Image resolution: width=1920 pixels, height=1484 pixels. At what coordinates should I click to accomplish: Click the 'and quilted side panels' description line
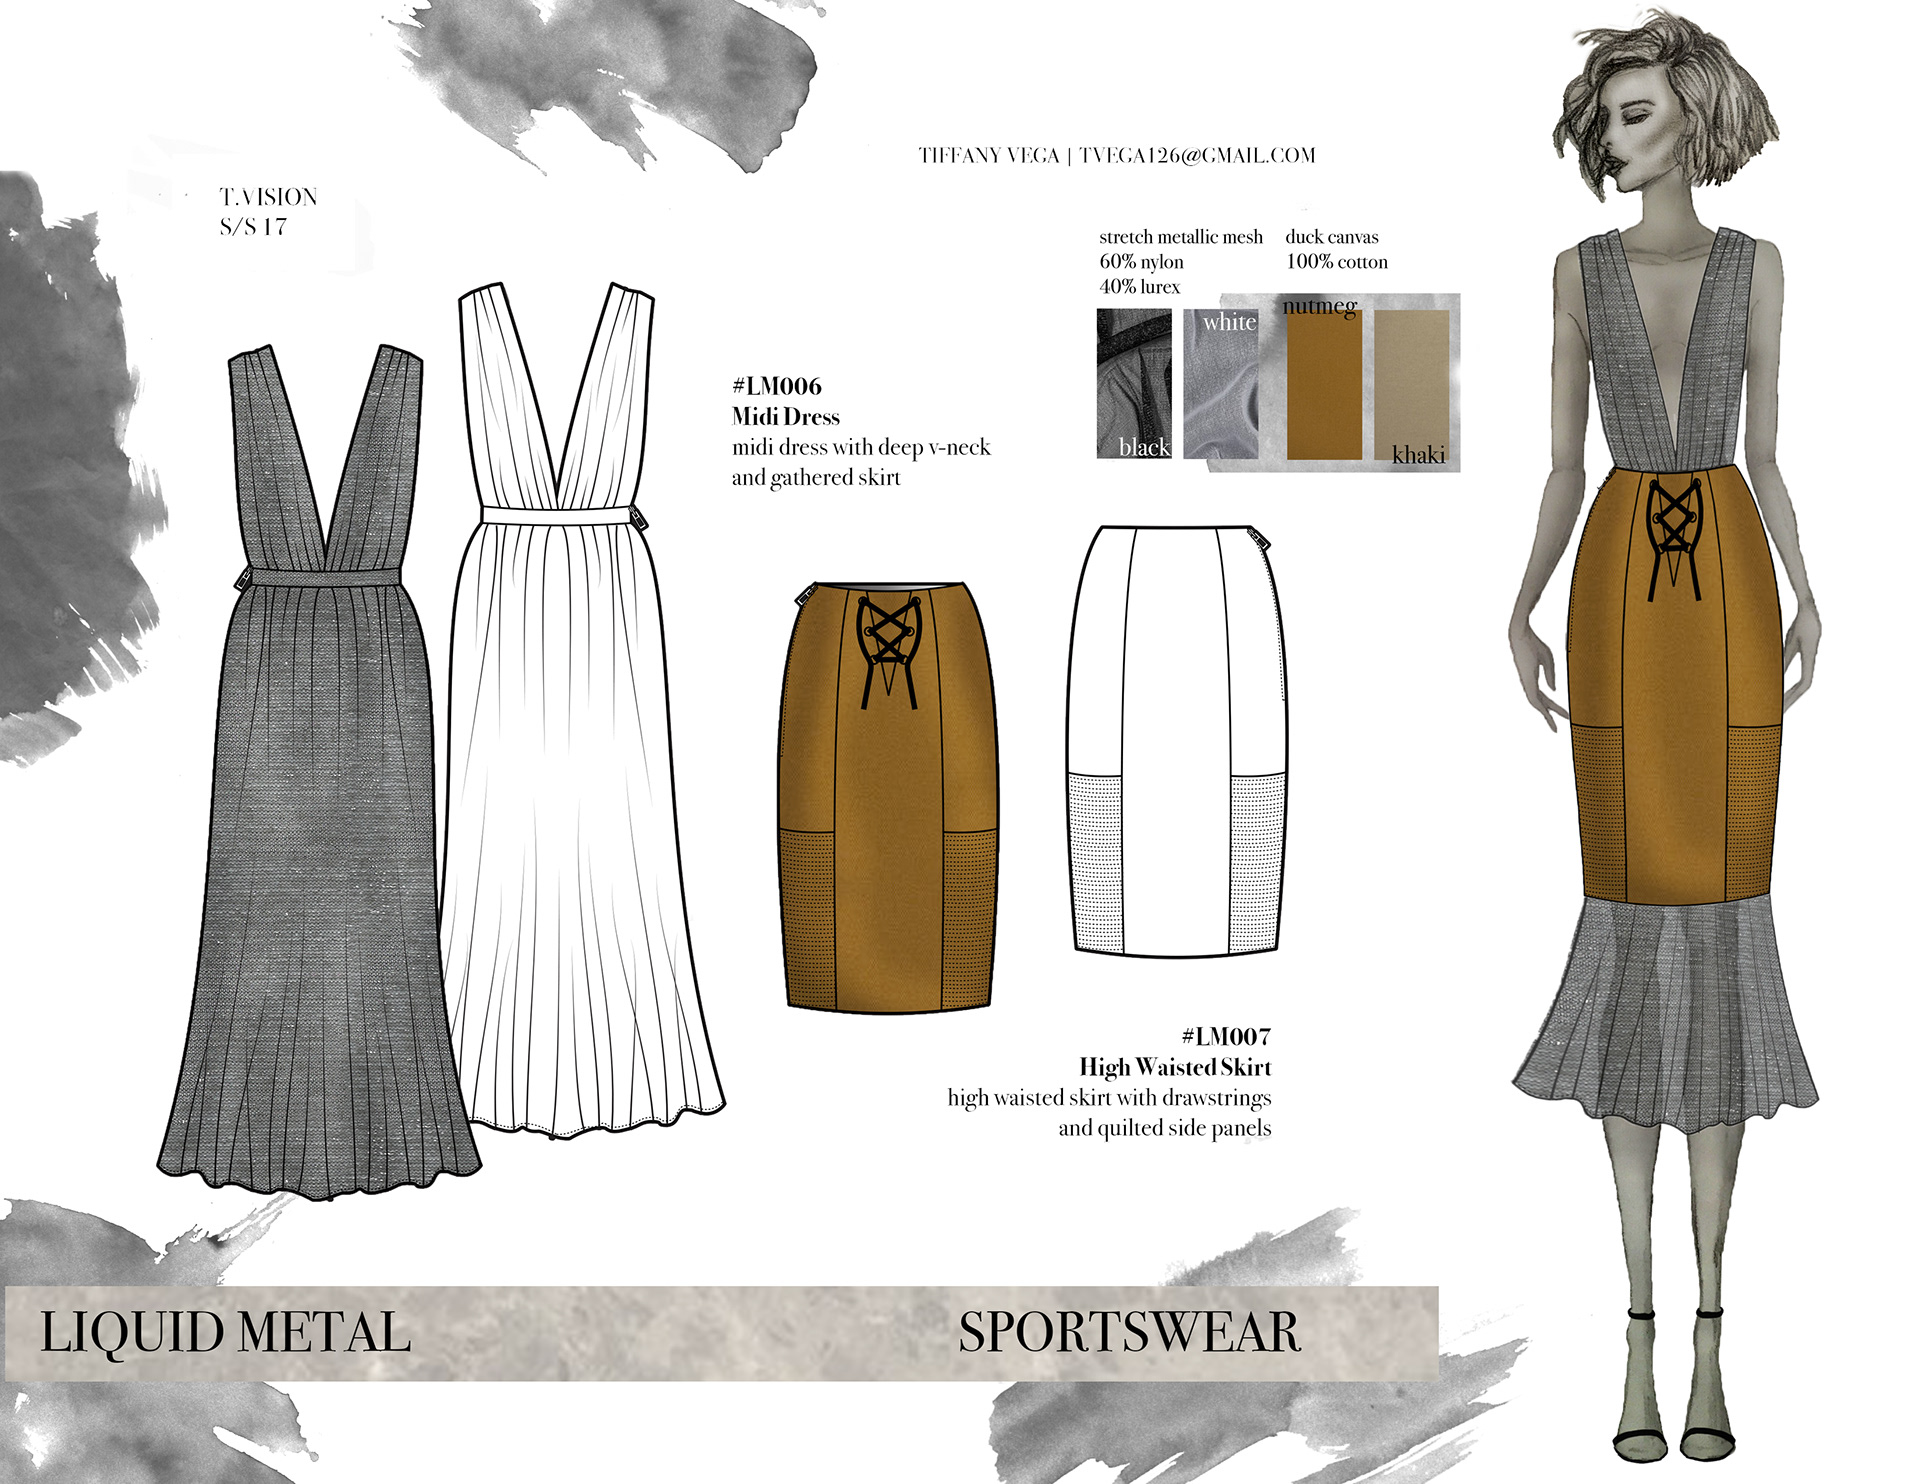pos(1165,1128)
